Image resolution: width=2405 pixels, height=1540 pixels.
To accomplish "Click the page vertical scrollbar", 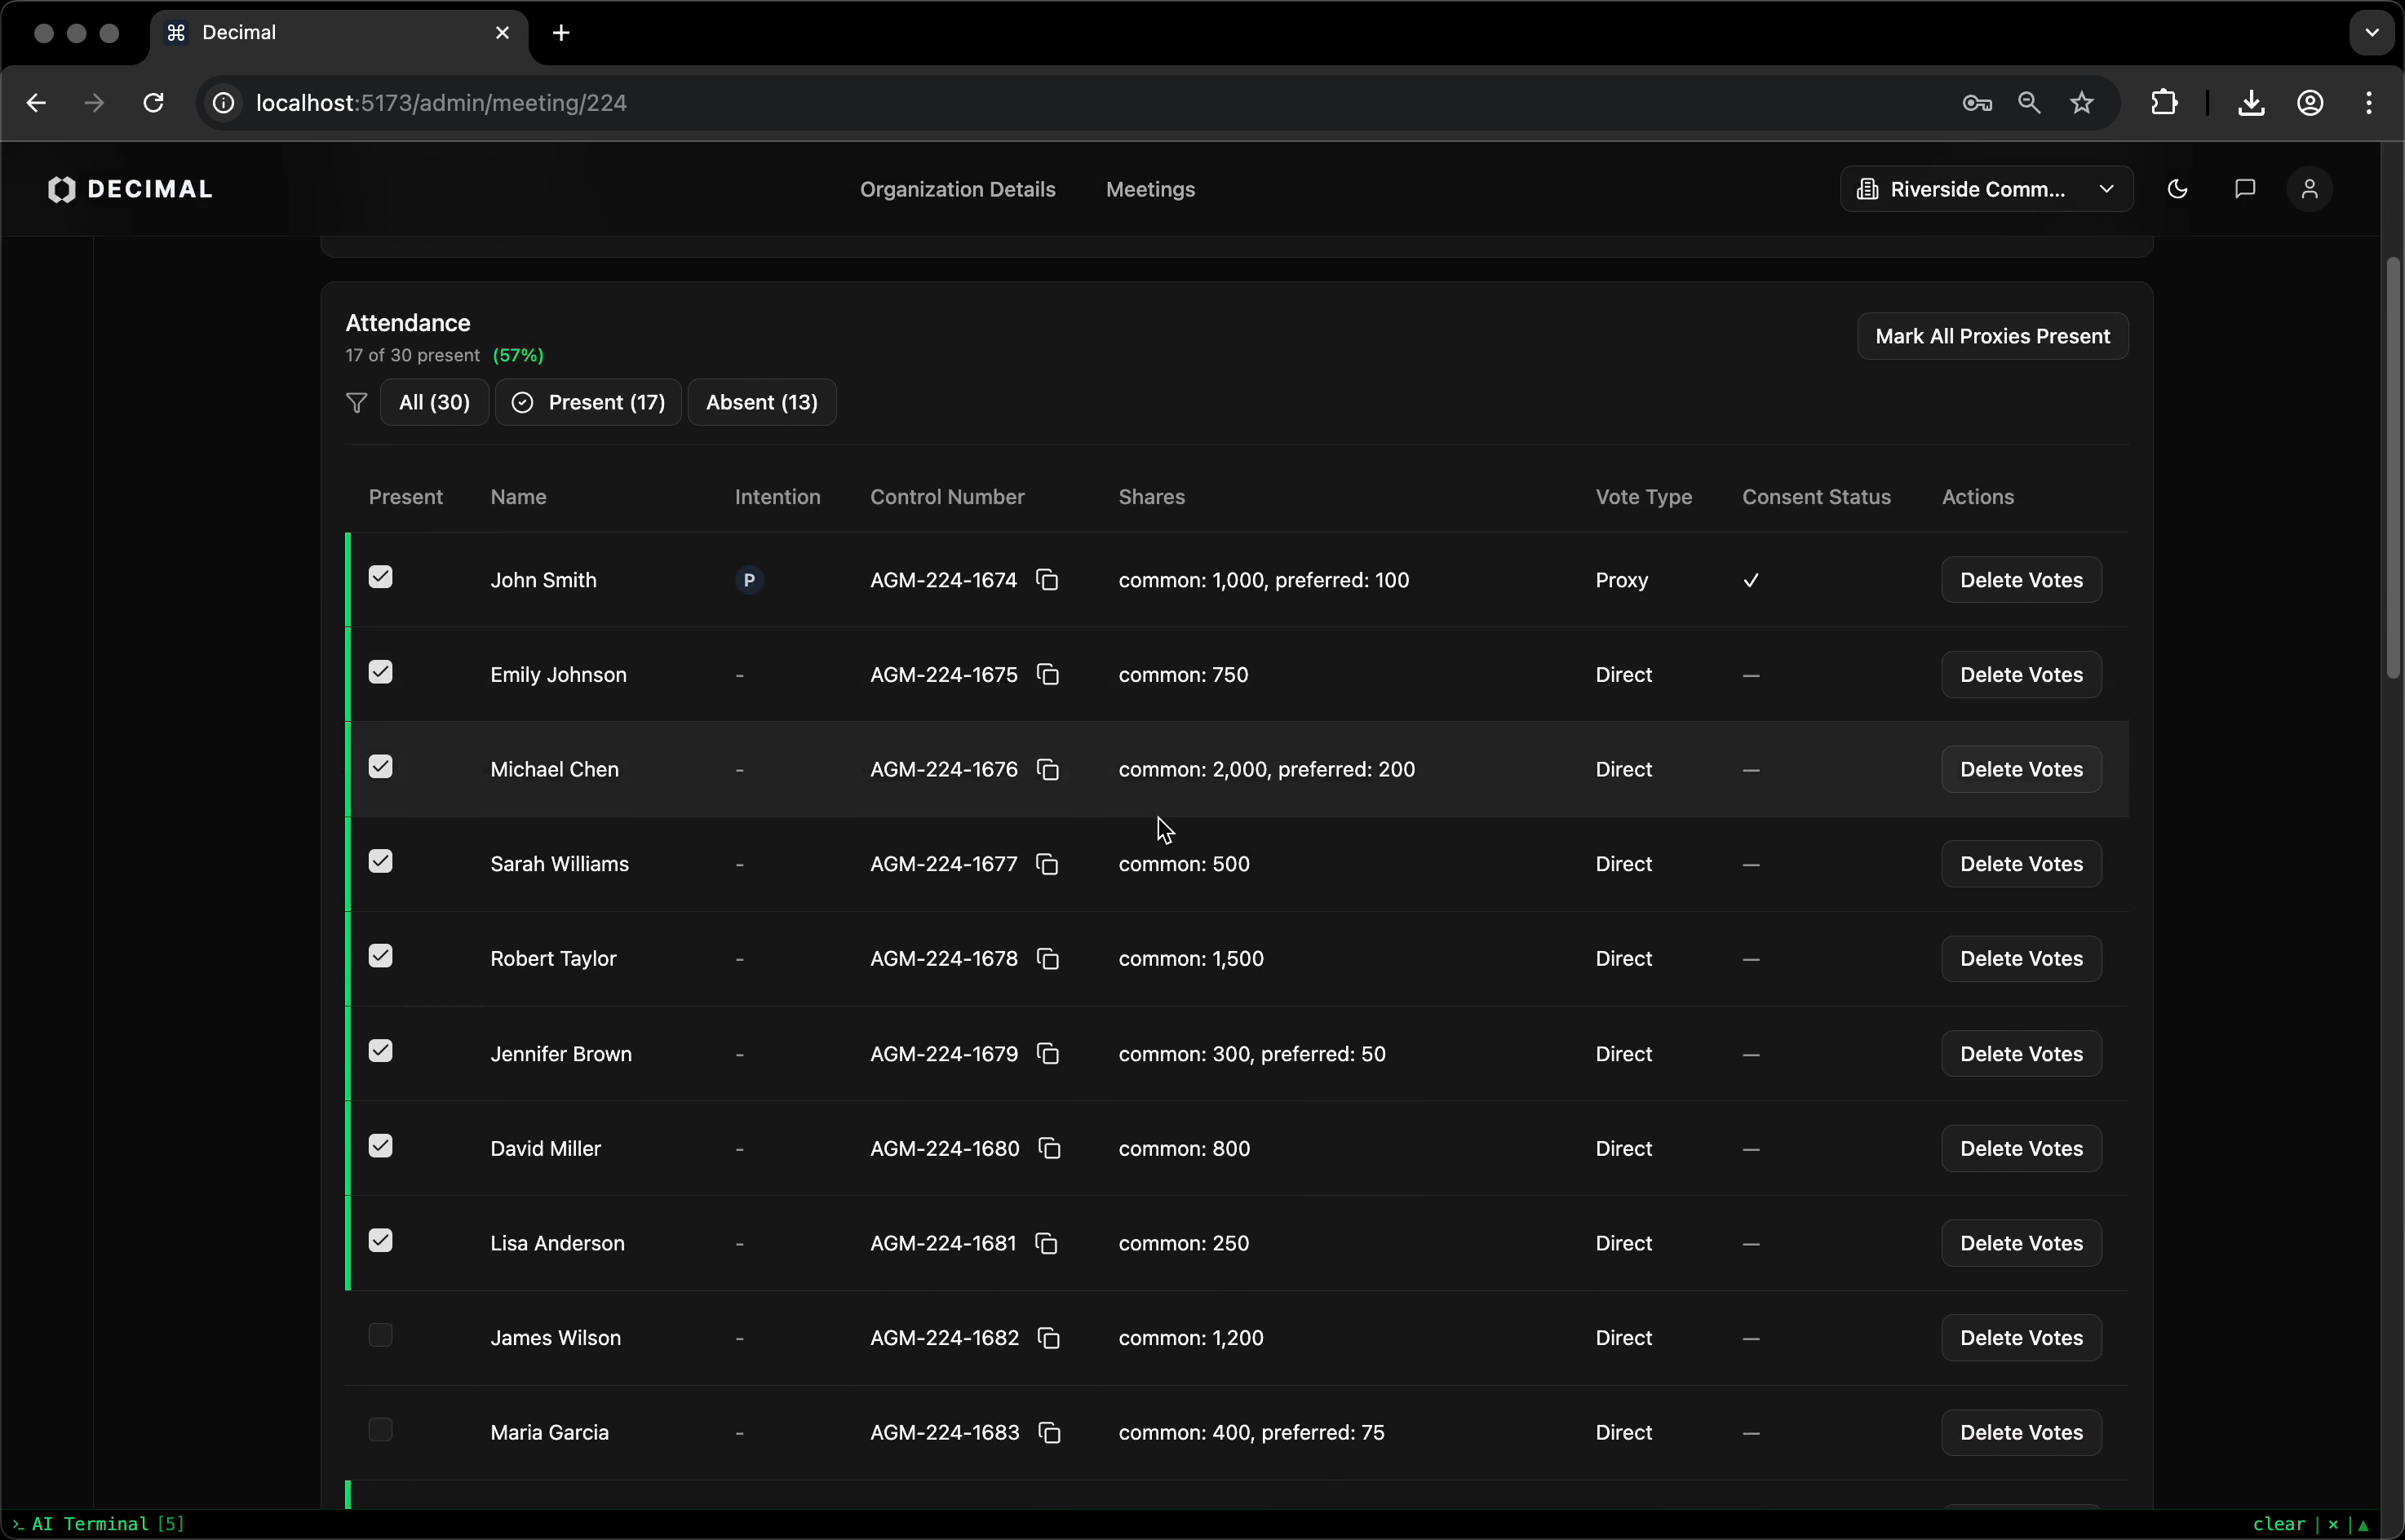I will pos(2392,470).
